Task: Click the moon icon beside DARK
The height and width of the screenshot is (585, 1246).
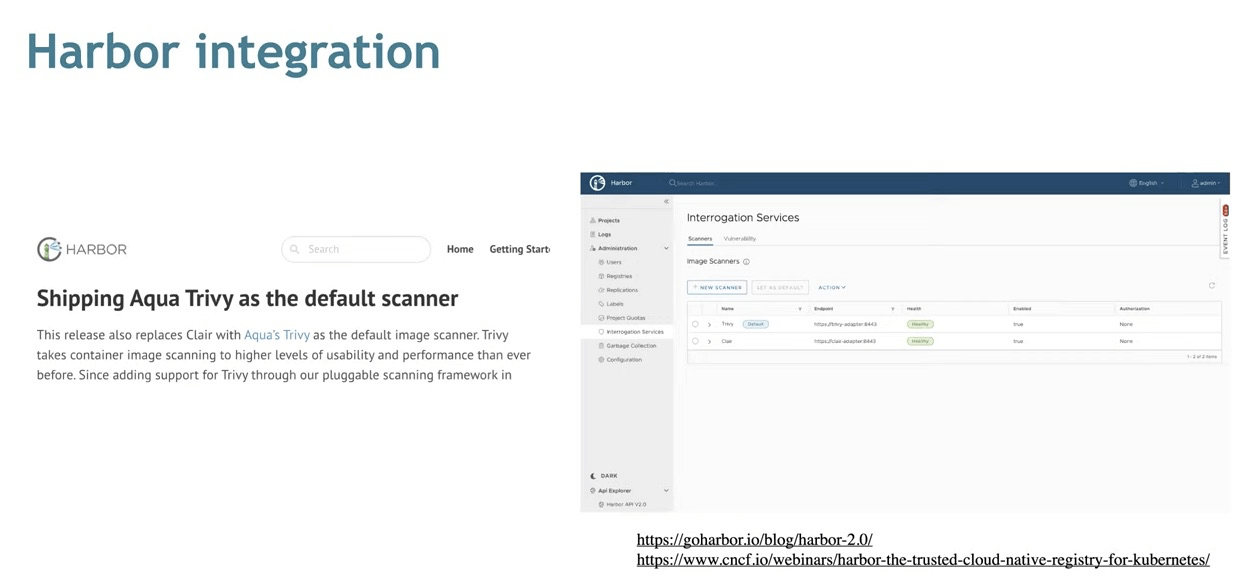Action: 593,476
